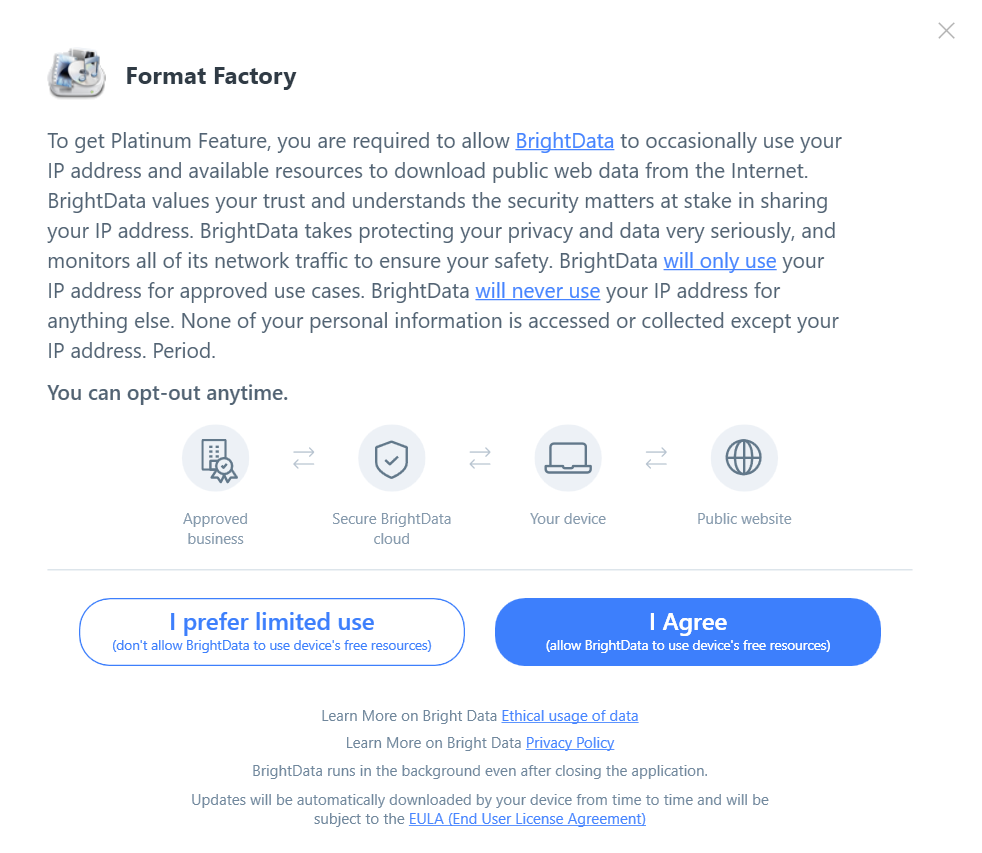This screenshot has width=982, height=853.
Task: Select the Public website globe icon
Action: pos(744,458)
